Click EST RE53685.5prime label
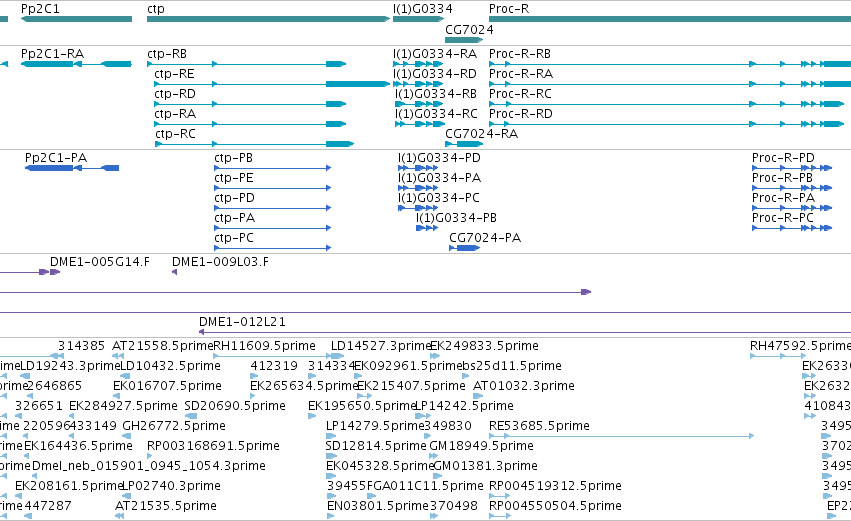This screenshot has width=851, height=521. (539, 427)
